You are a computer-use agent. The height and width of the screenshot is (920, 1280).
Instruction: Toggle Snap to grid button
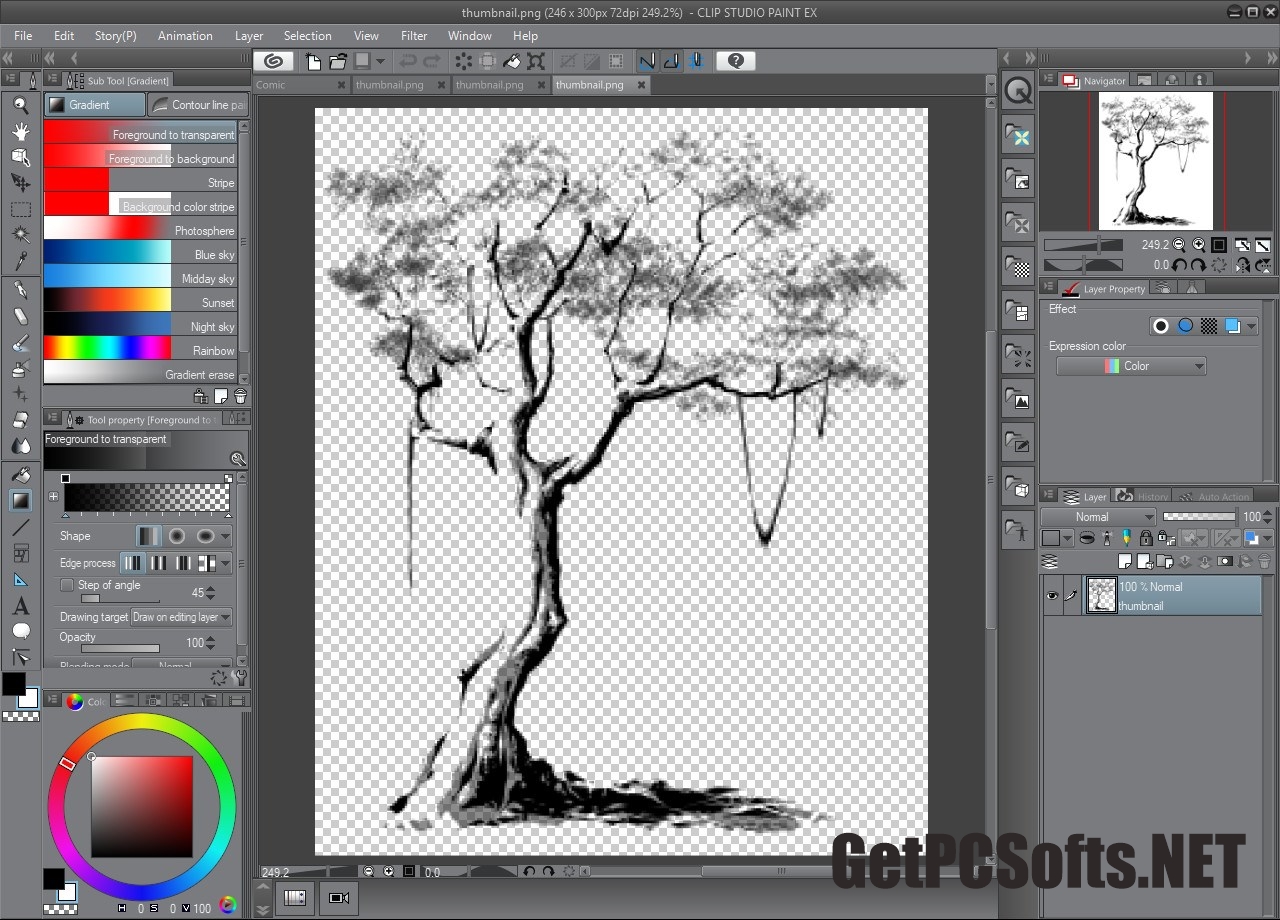coord(695,61)
